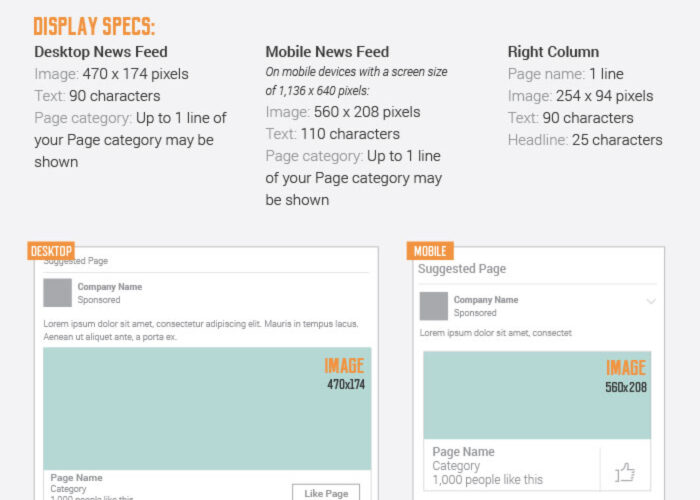This screenshot has height=500, width=700.
Task: Click Page Name under the mobile image
Action: (x=463, y=452)
